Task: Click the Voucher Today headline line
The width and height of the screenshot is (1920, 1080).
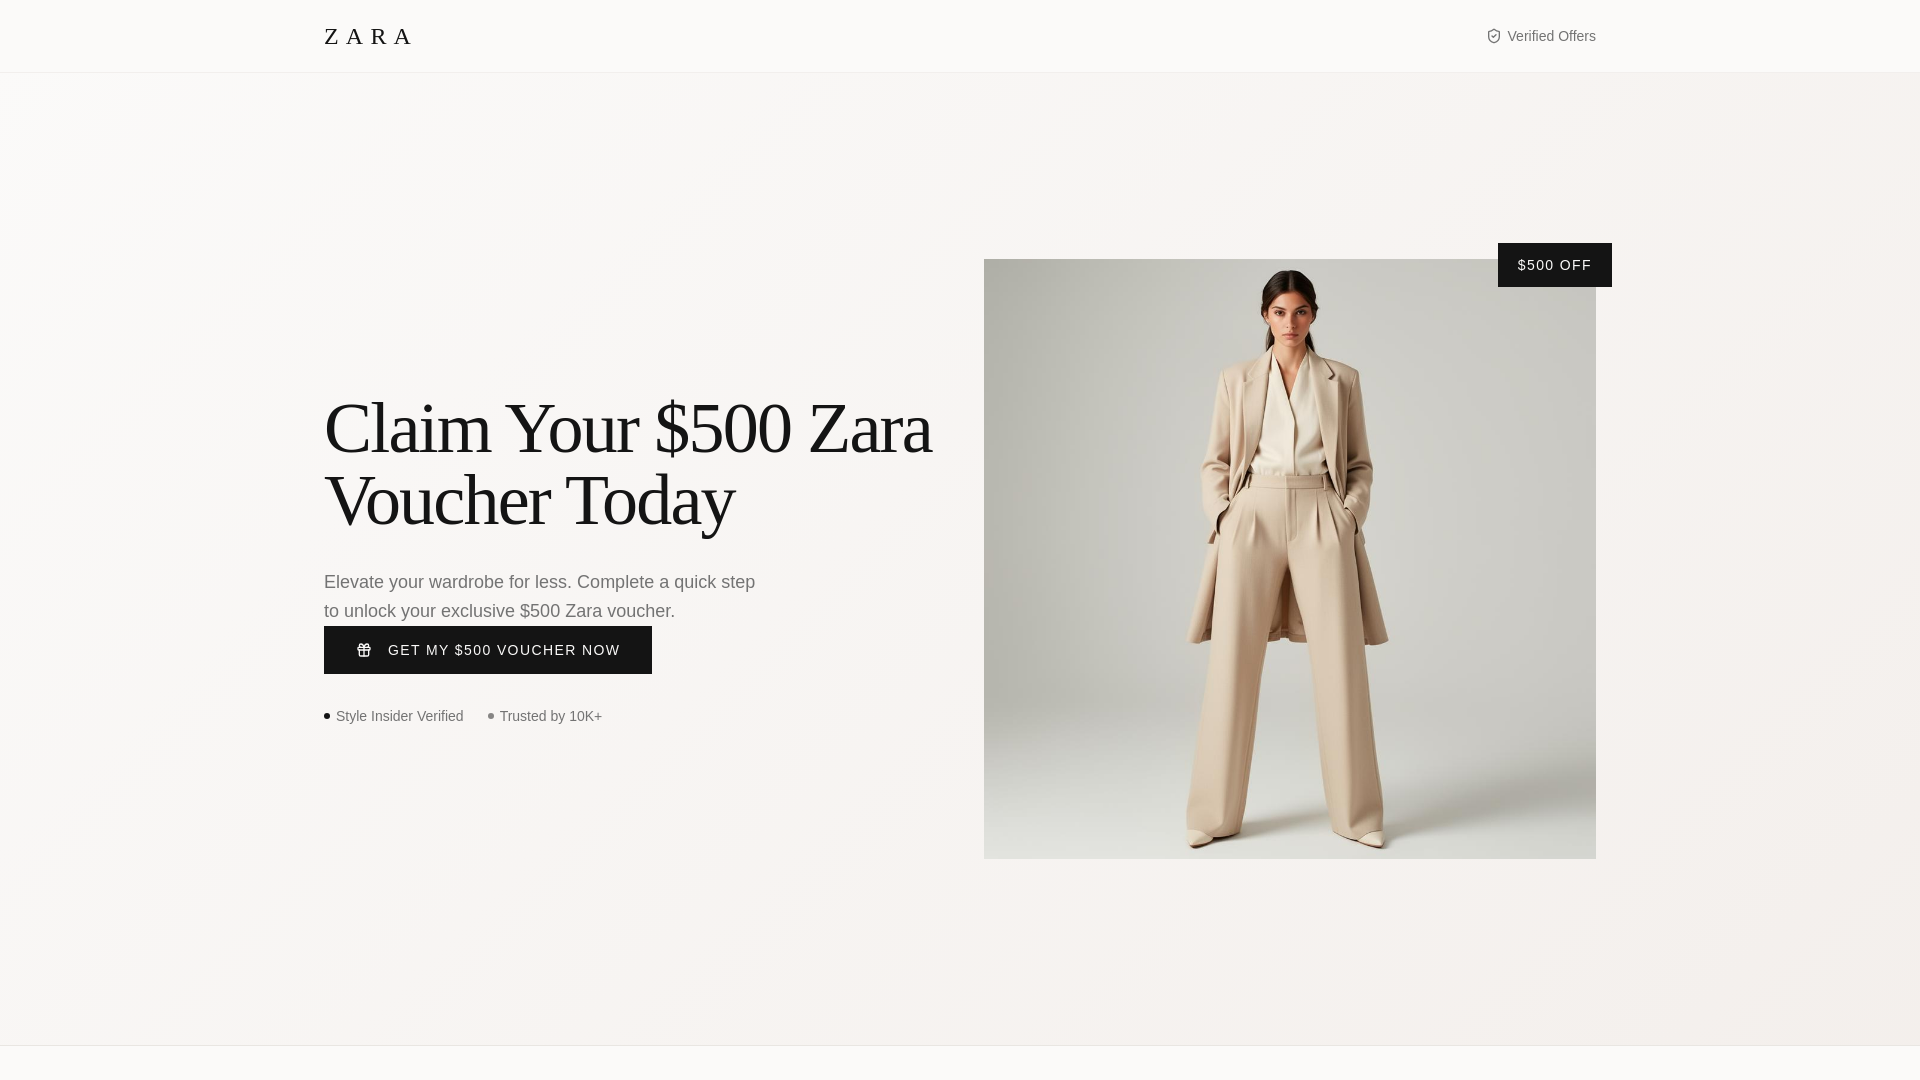Action: [x=529, y=500]
